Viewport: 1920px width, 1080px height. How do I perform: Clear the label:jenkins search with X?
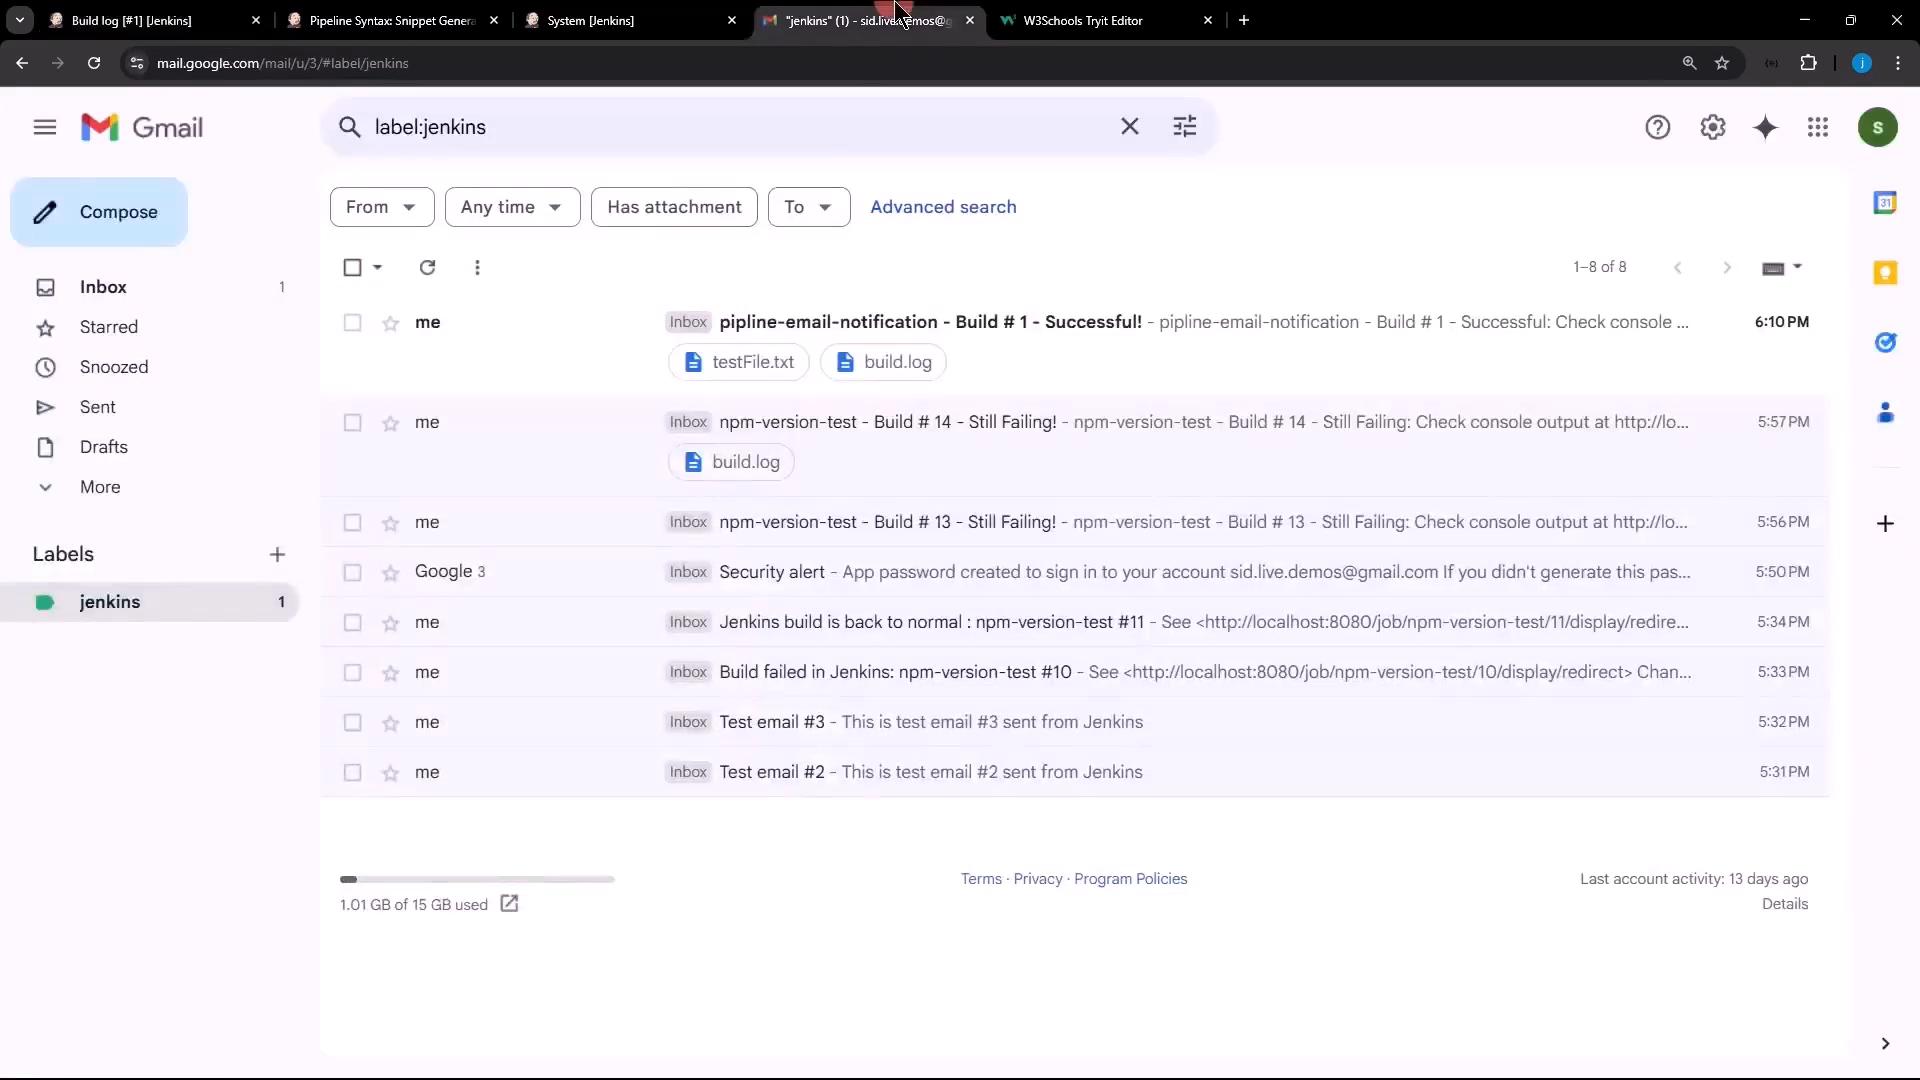(x=1129, y=127)
